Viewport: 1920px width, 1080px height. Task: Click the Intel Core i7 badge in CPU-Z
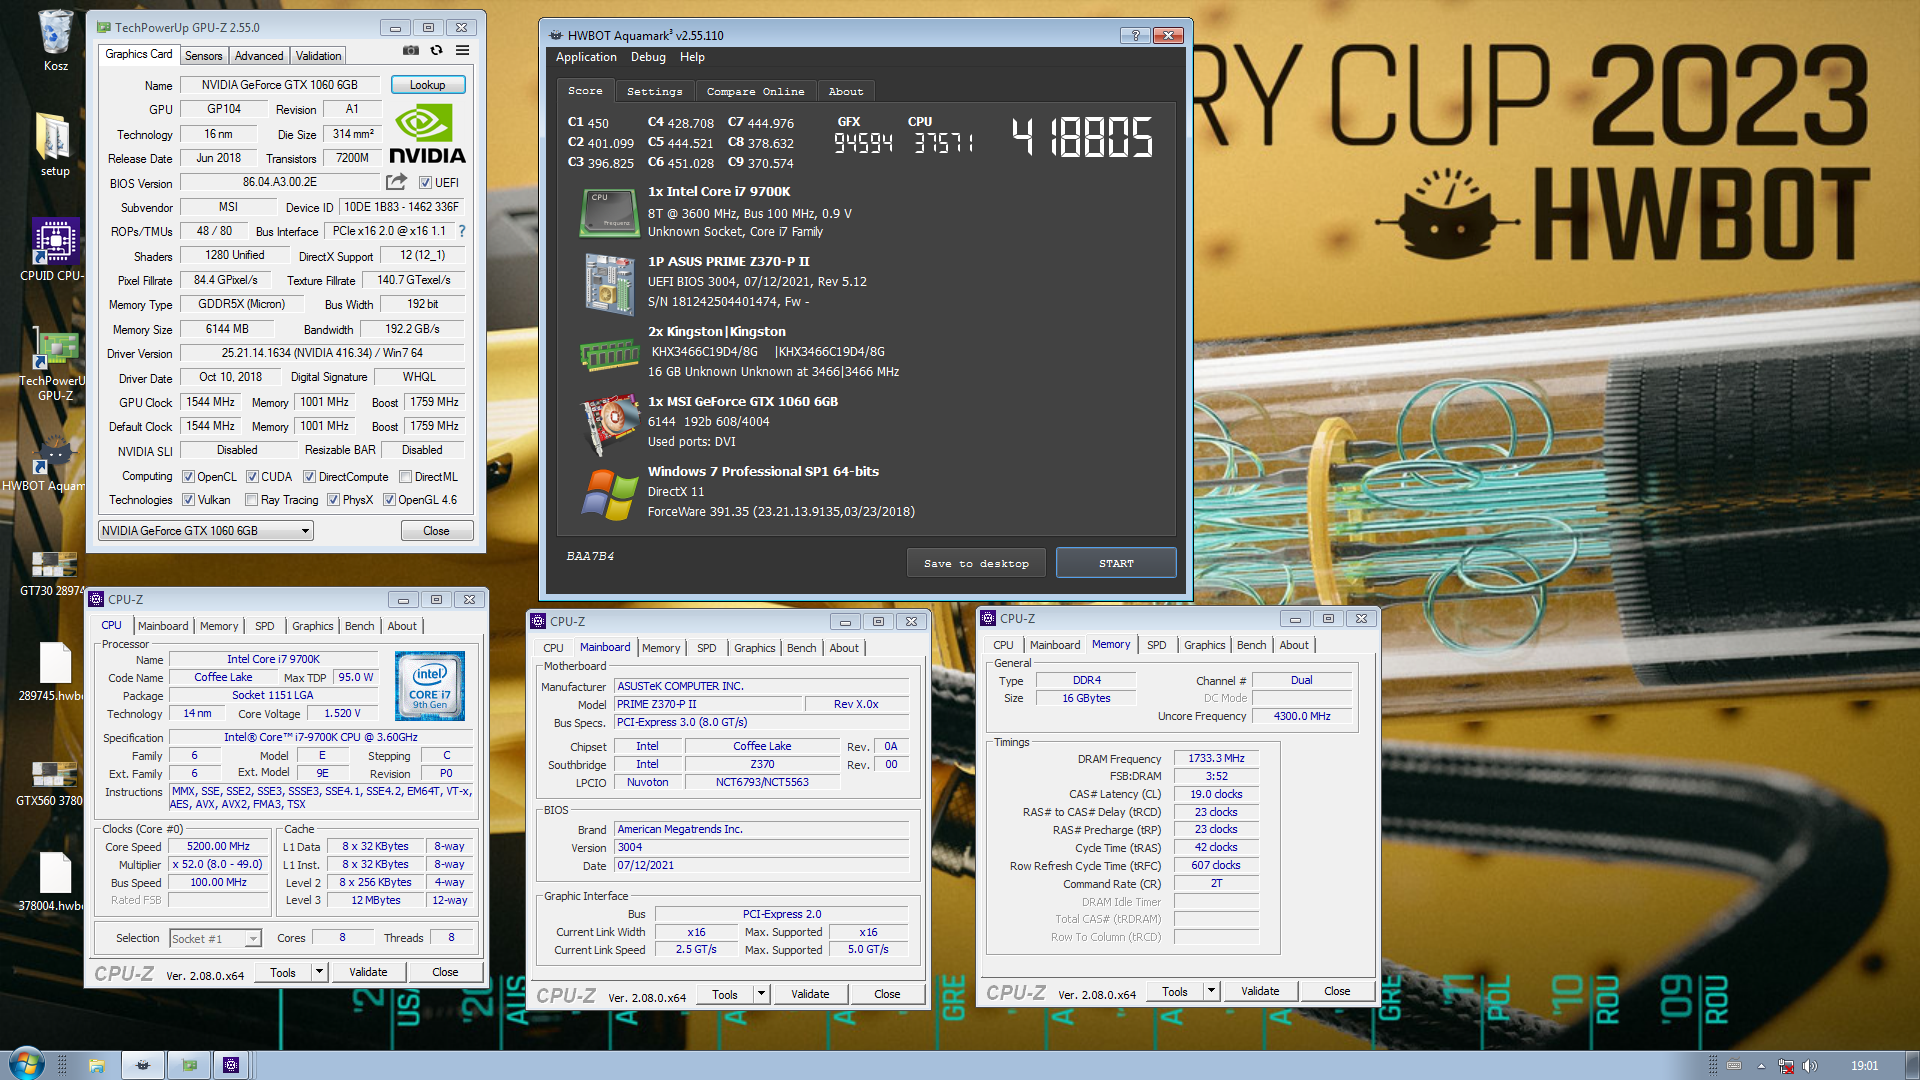pos(430,686)
